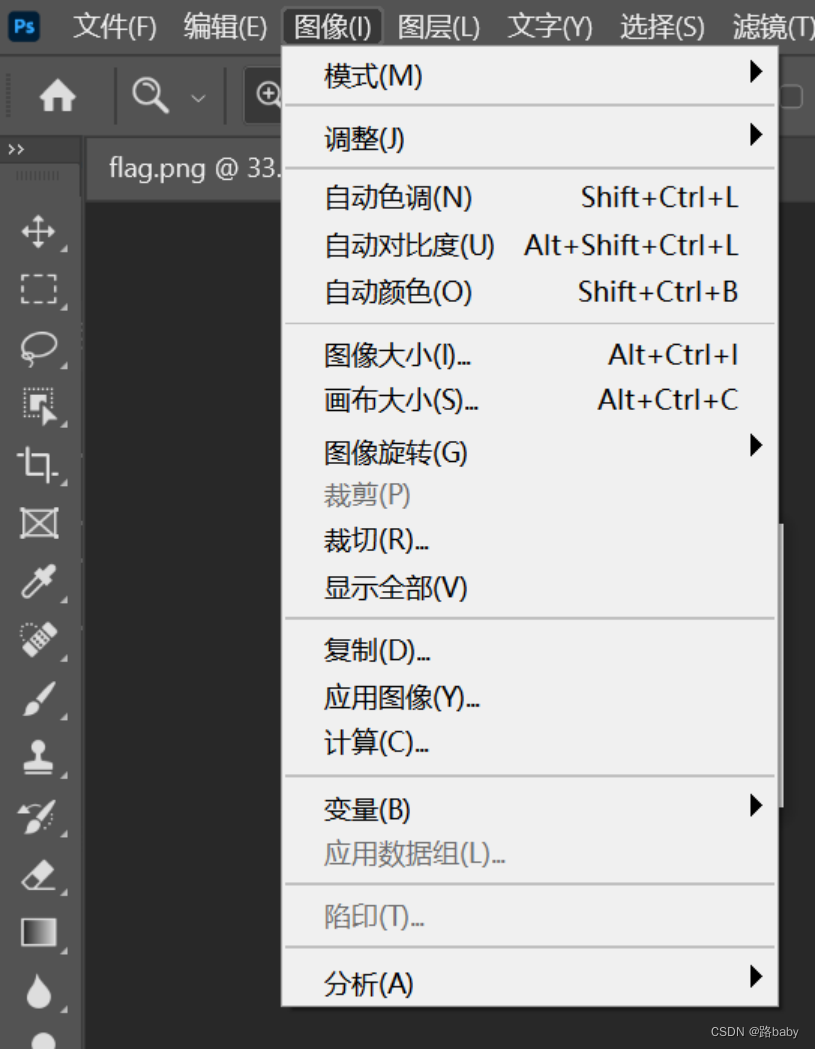Select the Brush tool

tap(39, 698)
